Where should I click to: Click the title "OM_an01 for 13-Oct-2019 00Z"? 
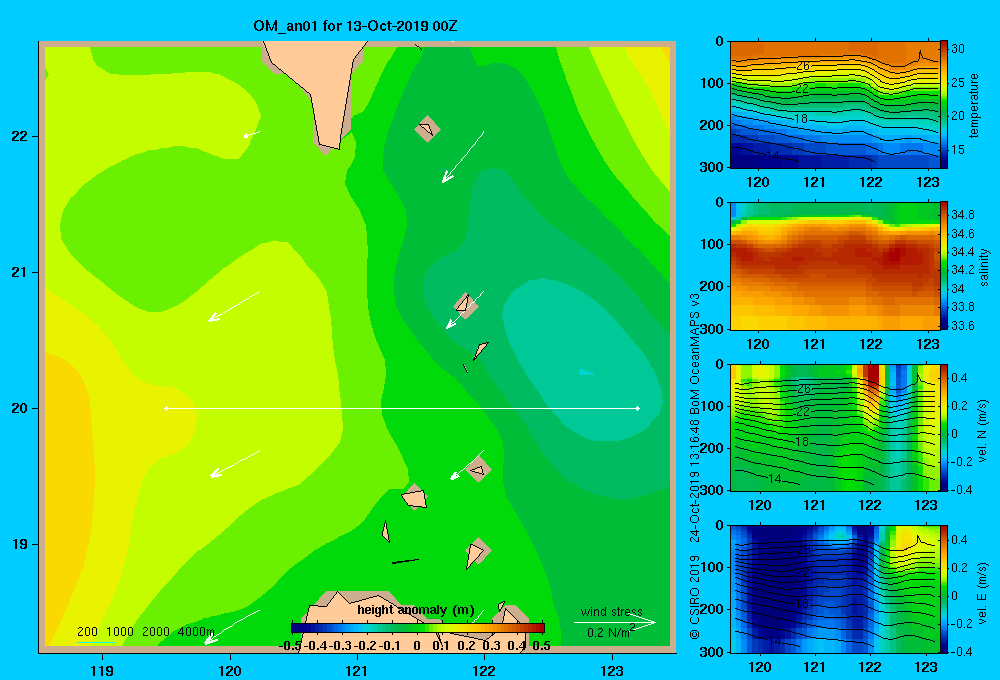pyautogui.click(x=355, y=26)
